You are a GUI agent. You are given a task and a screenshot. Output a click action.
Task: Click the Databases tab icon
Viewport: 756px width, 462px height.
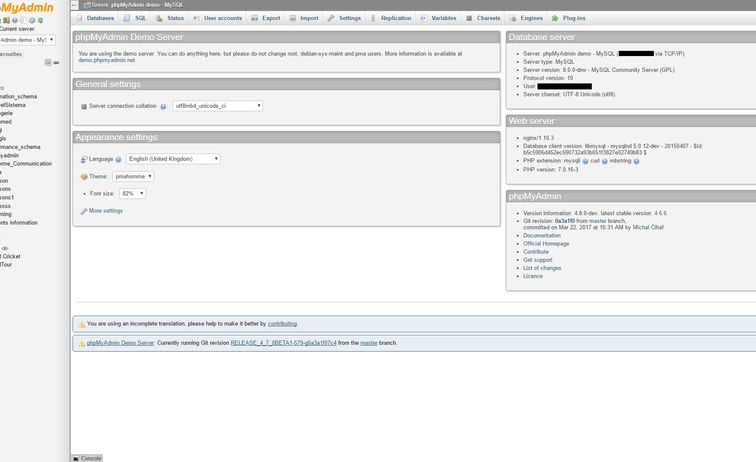[80, 18]
